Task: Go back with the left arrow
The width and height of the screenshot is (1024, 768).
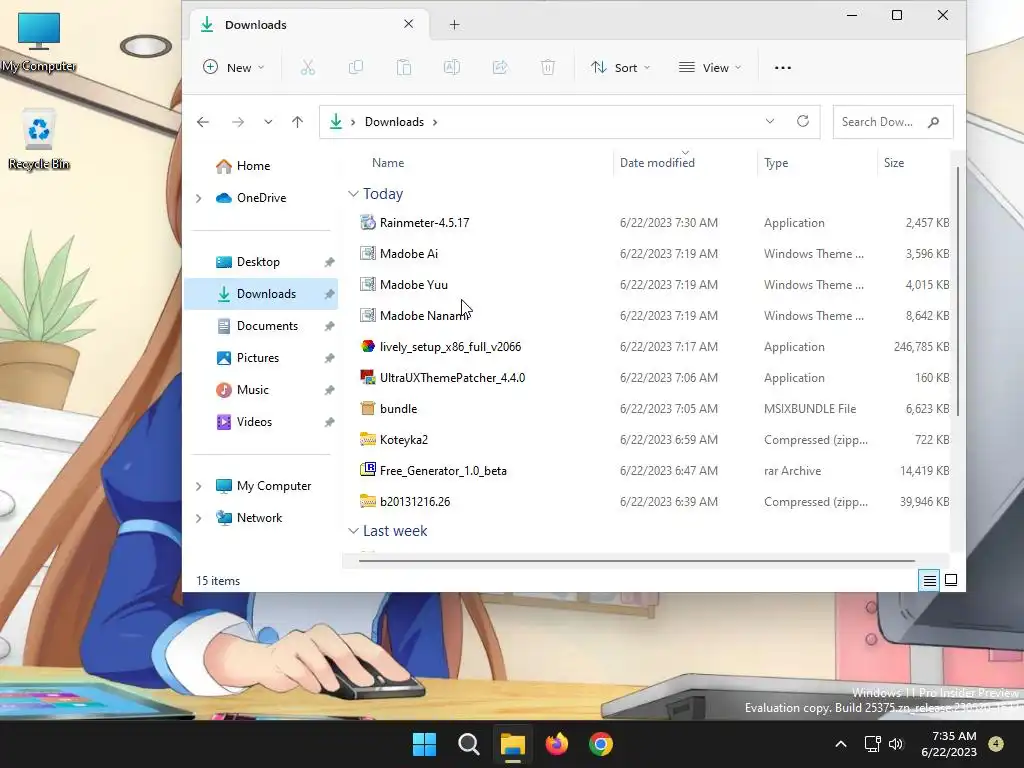Action: pyautogui.click(x=203, y=122)
